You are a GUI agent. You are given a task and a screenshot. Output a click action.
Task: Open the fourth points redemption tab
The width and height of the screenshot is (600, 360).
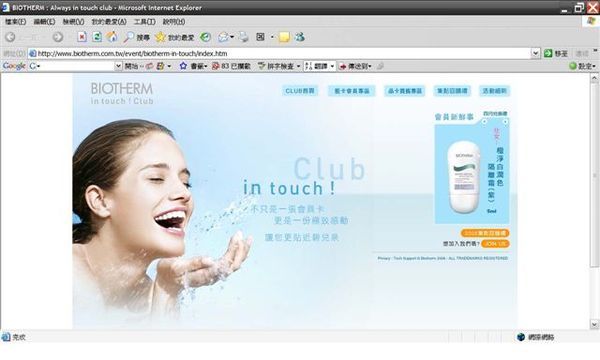tap(452, 91)
